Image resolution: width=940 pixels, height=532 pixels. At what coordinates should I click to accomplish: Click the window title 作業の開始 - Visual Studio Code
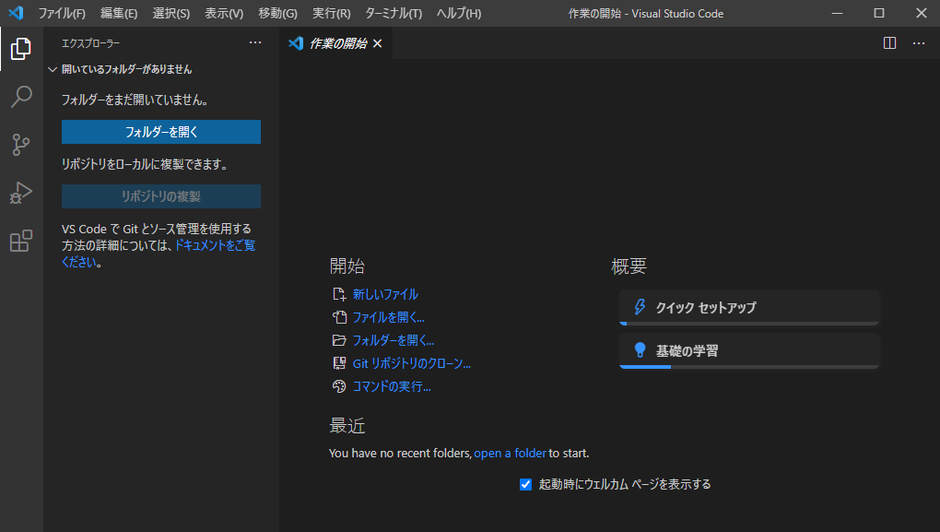(646, 13)
